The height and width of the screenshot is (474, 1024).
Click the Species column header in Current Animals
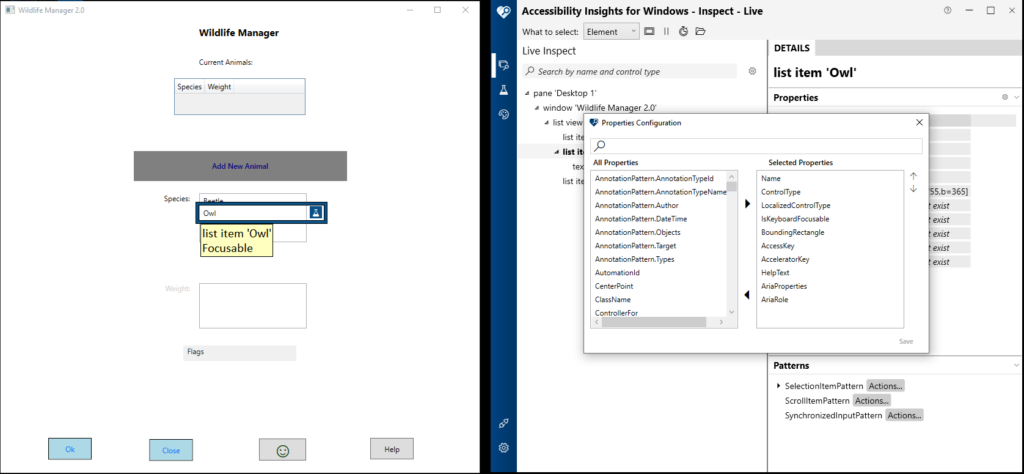[189, 87]
